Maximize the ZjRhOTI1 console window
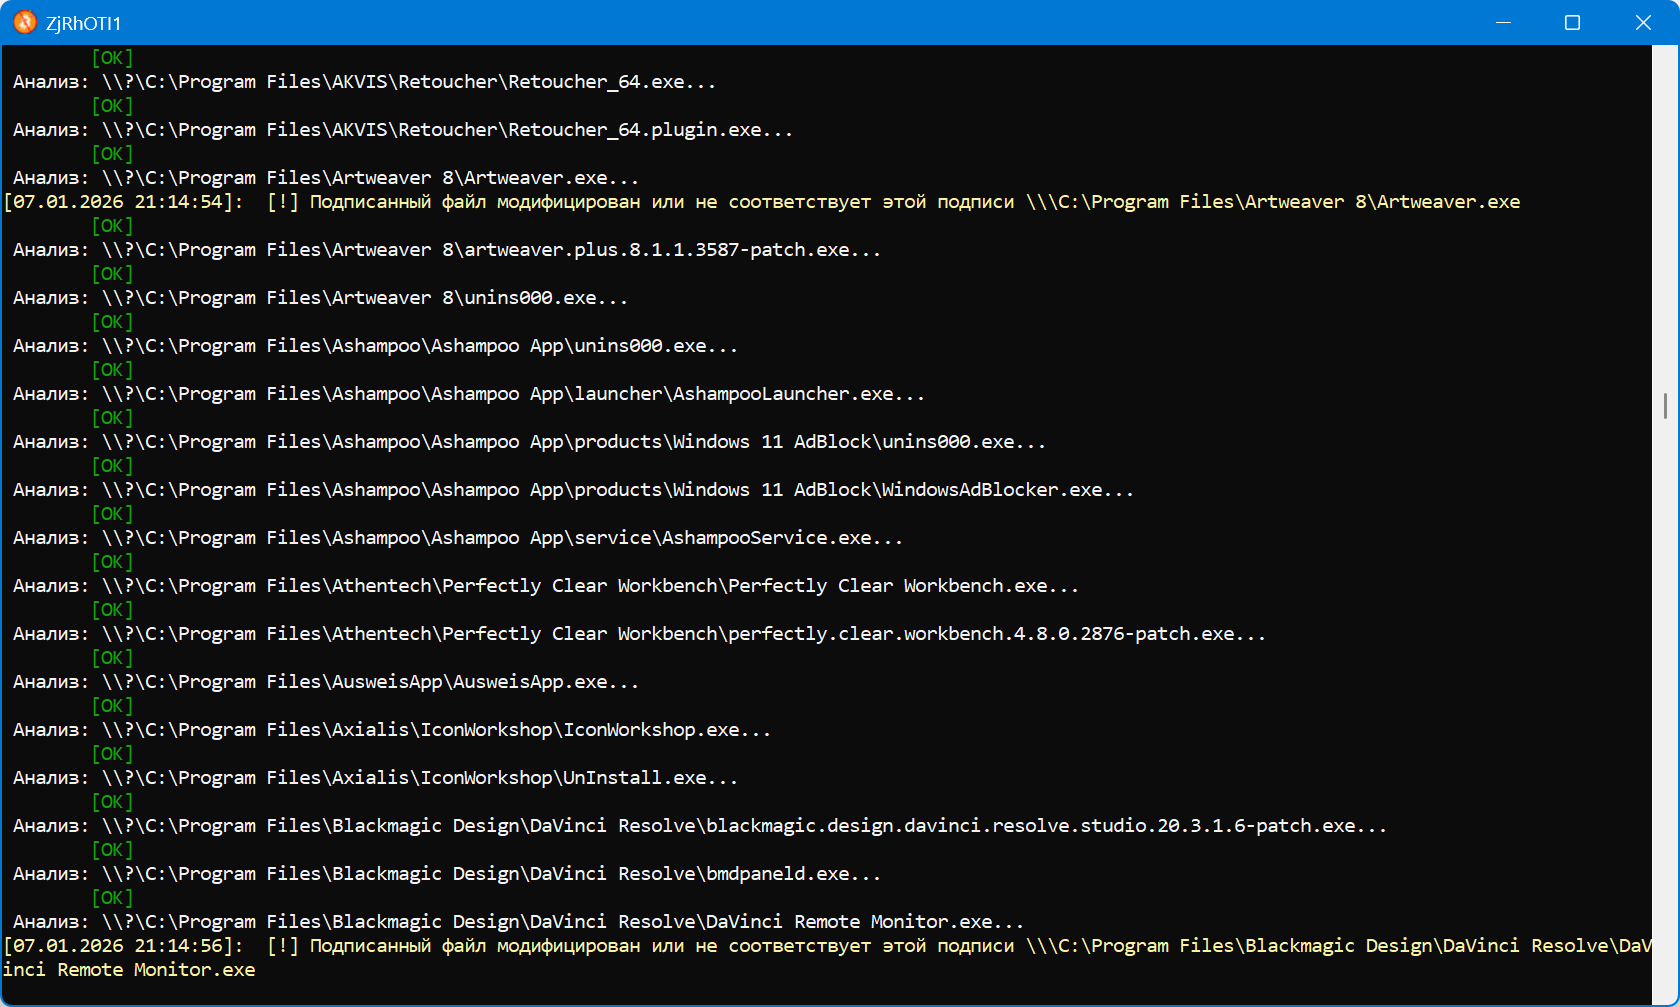 pos(1572,22)
